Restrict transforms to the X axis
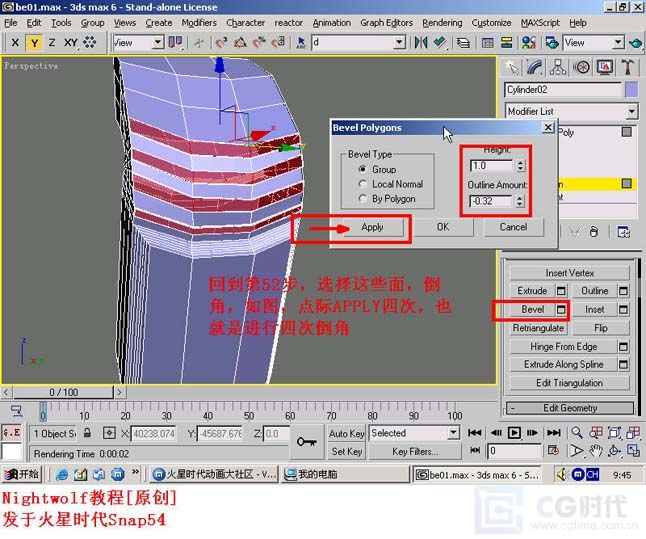646x539 pixels. click(15, 42)
